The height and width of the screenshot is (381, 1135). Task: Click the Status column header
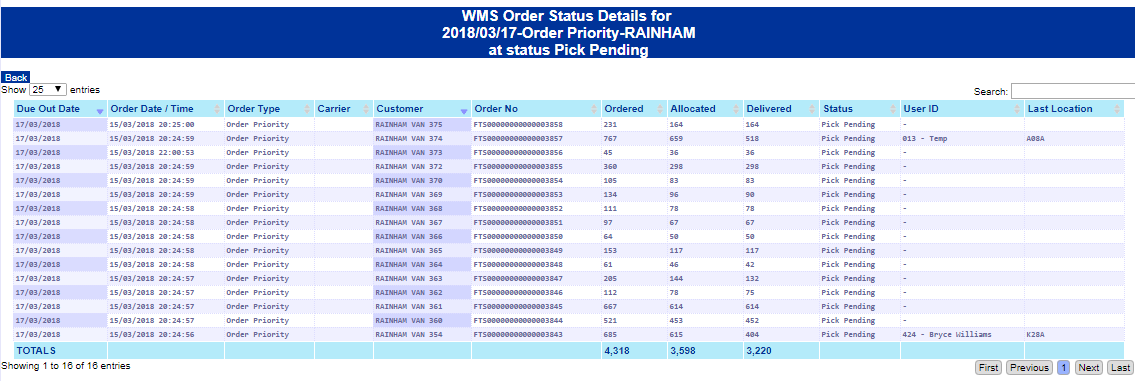pos(859,109)
